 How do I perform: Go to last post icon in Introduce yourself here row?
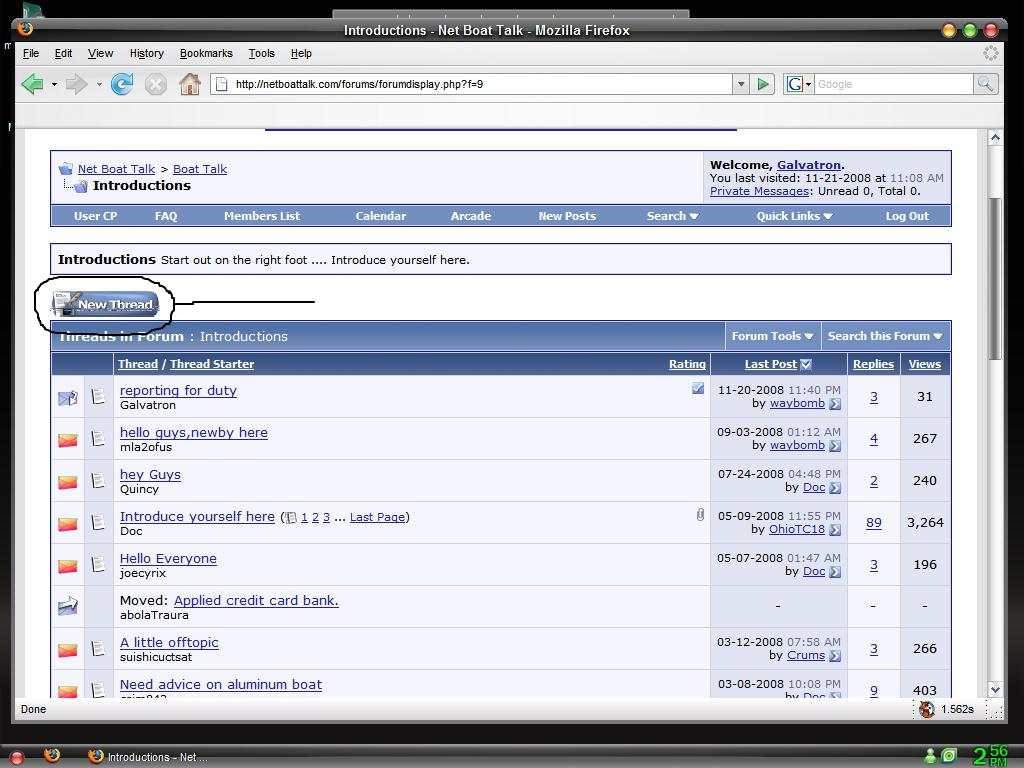pyautogui.click(x=835, y=530)
